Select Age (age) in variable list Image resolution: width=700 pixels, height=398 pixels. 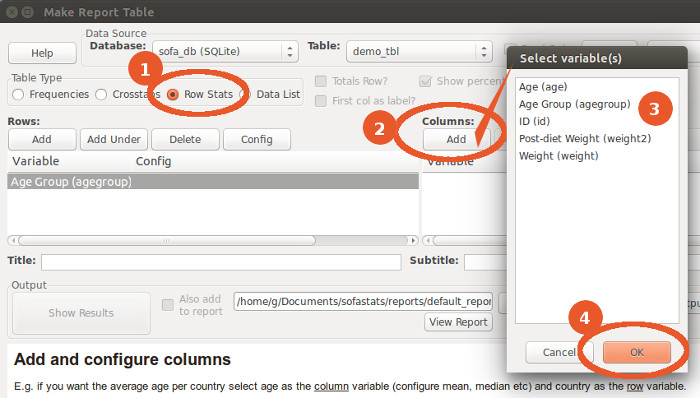pyautogui.click(x=543, y=87)
